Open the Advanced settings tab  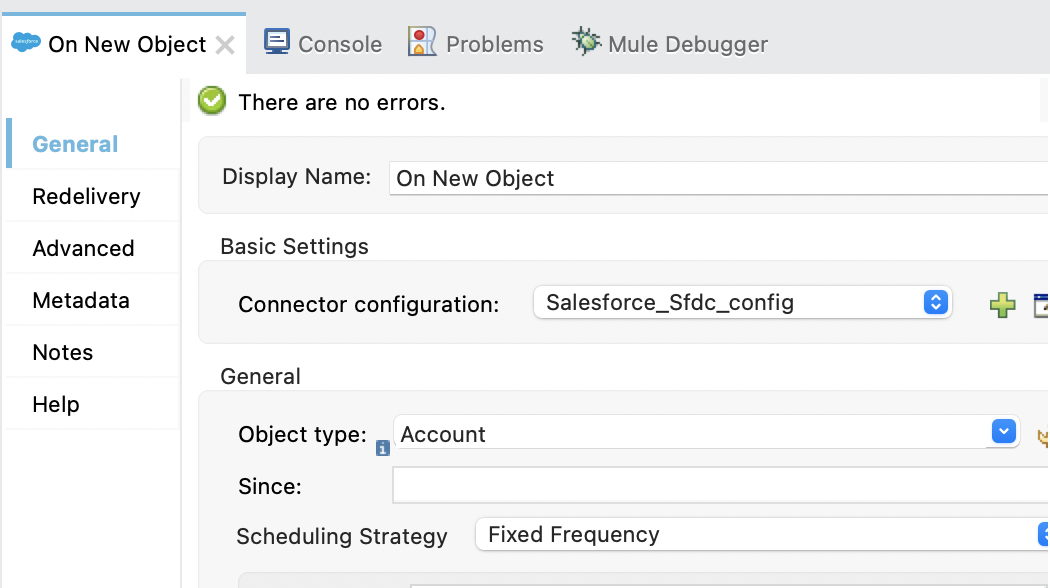tap(83, 248)
